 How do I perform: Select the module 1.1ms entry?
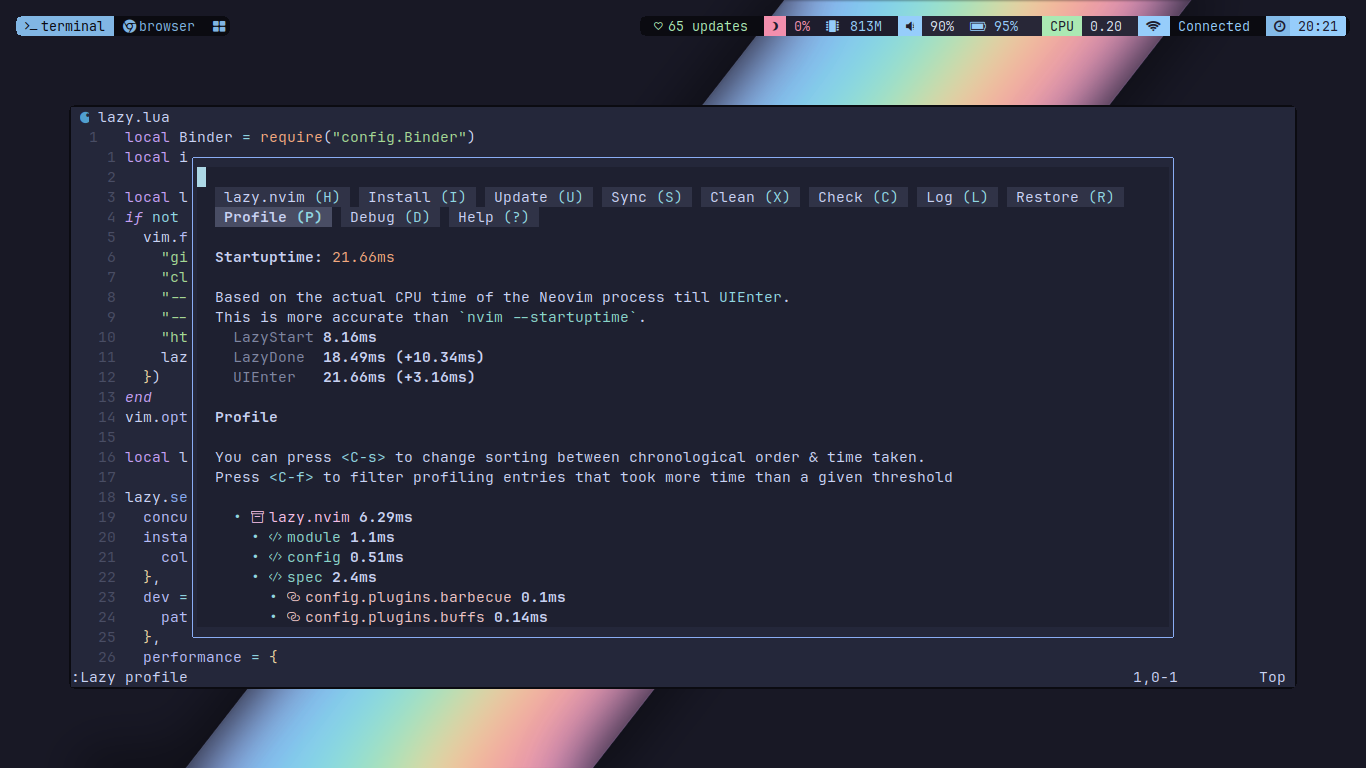341,537
